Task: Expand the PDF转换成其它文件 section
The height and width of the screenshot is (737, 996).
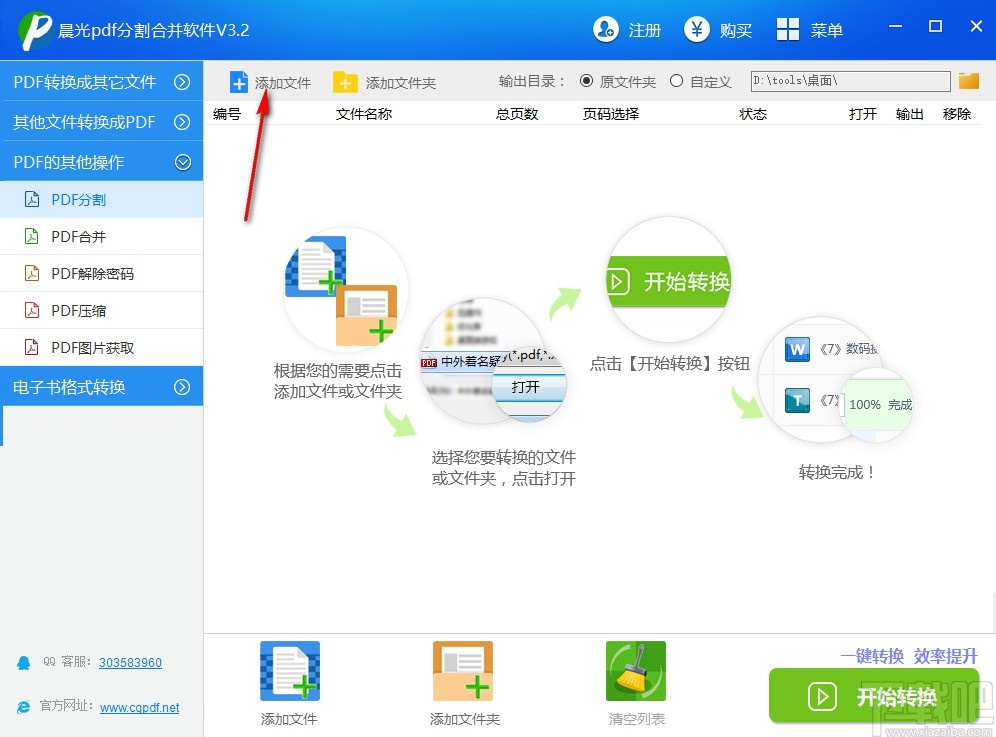Action: tap(85, 83)
